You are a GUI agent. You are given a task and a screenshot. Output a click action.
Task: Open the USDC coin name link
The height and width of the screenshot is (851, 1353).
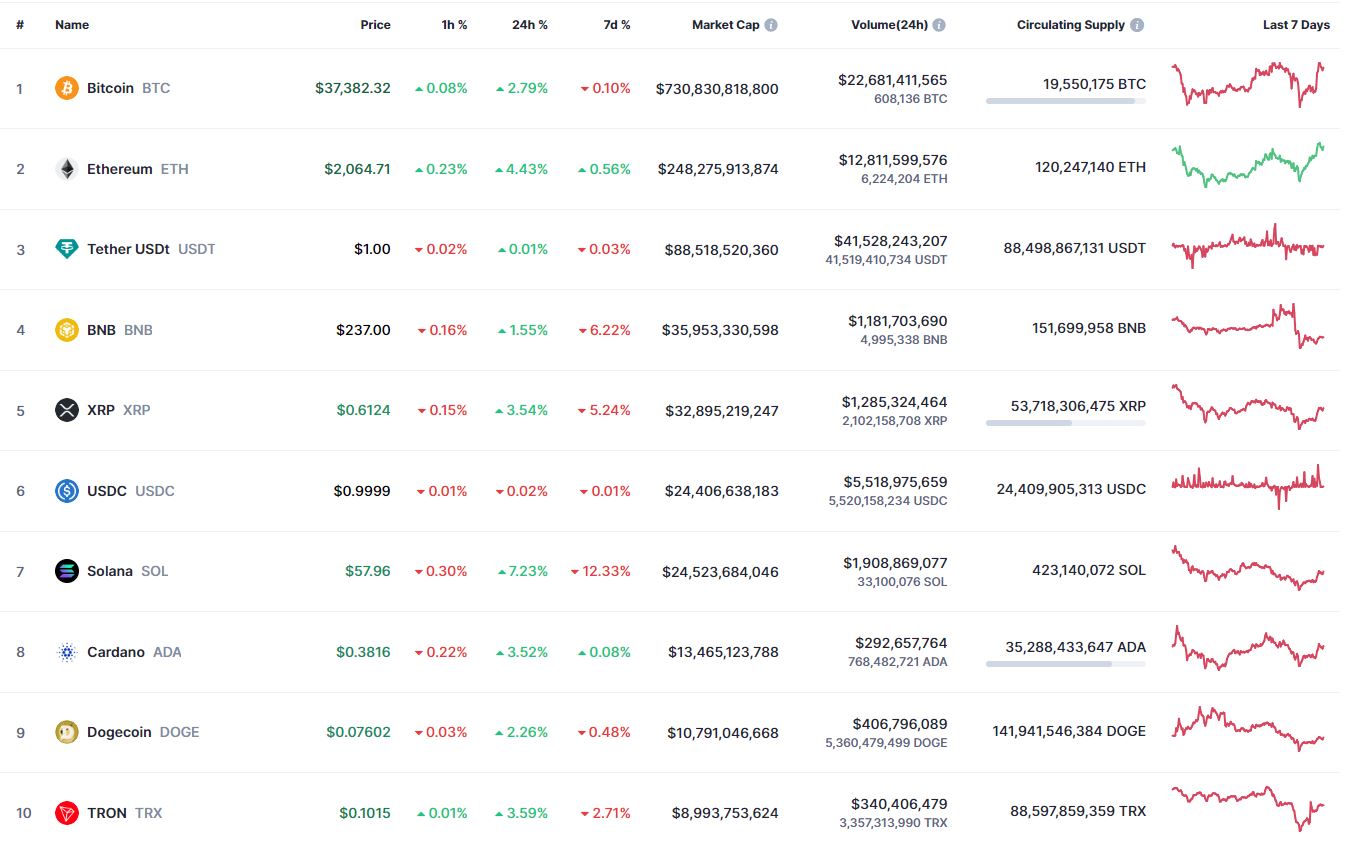(x=131, y=491)
